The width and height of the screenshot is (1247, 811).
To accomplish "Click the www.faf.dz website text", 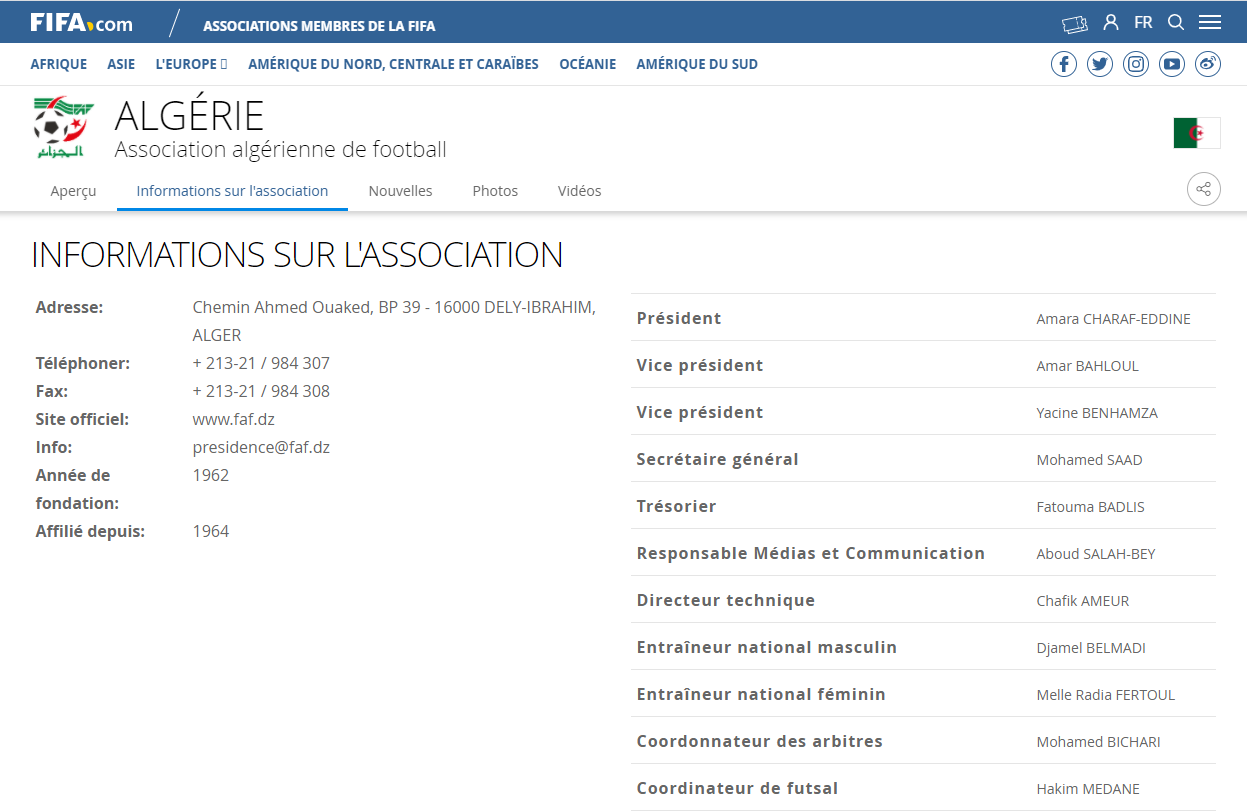I will (233, 419).
